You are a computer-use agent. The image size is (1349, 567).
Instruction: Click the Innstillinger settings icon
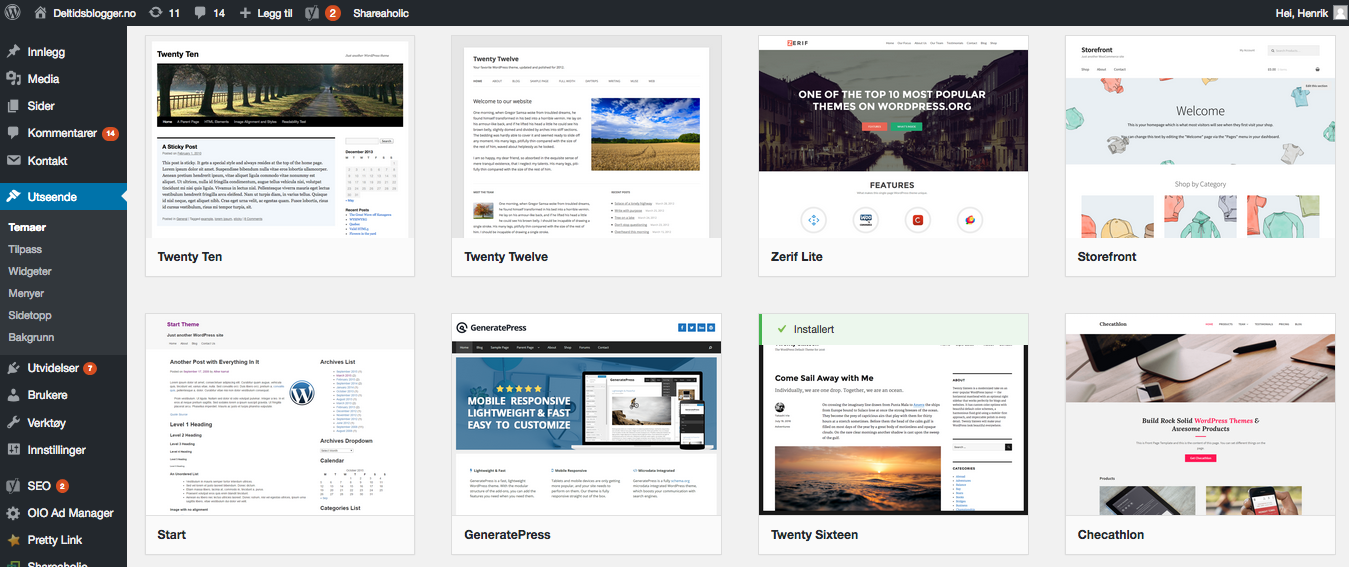coord(14,450)
